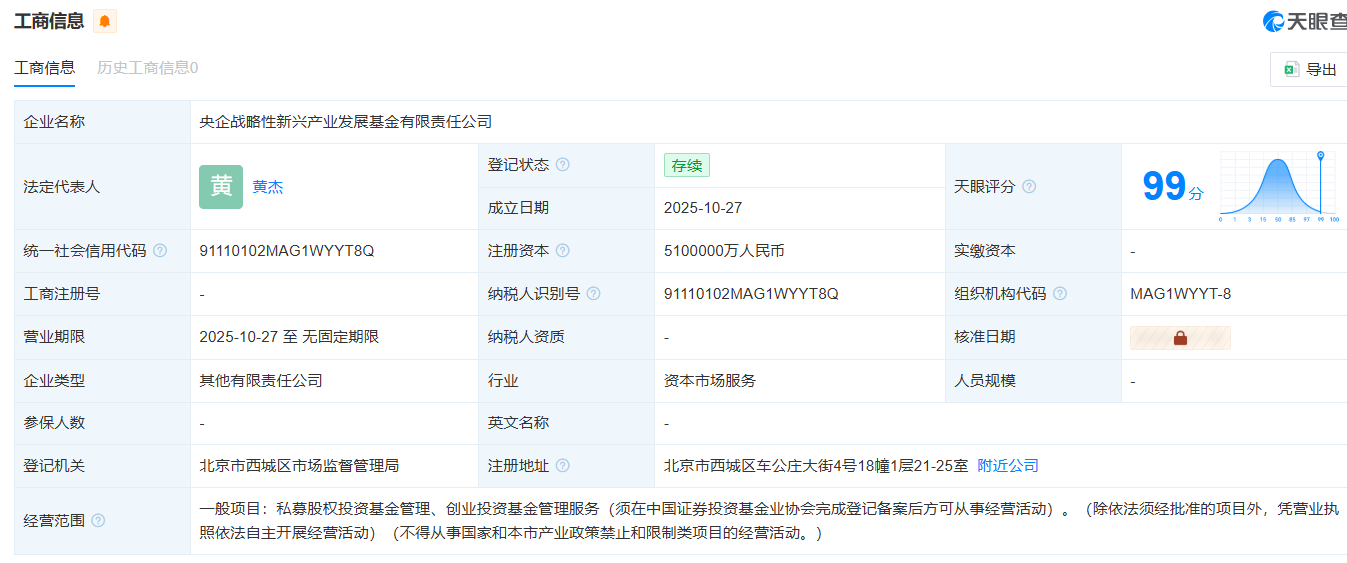Click the 导出 export button

click(1310, 69)
